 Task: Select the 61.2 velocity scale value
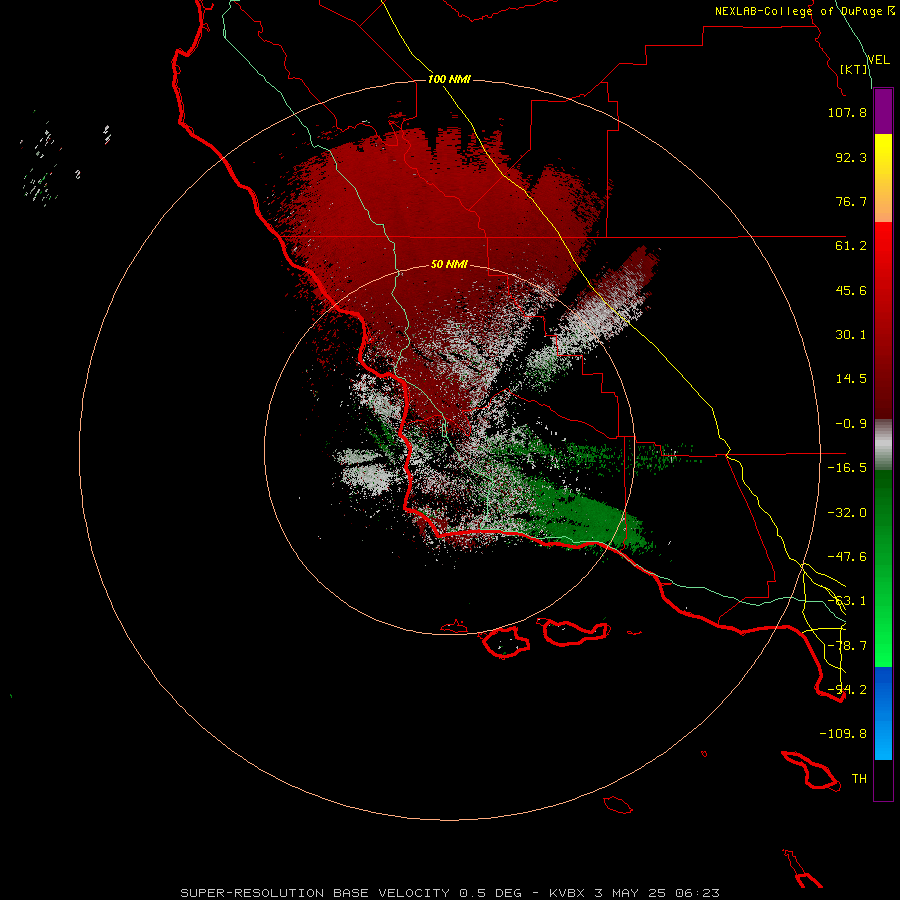851,246
